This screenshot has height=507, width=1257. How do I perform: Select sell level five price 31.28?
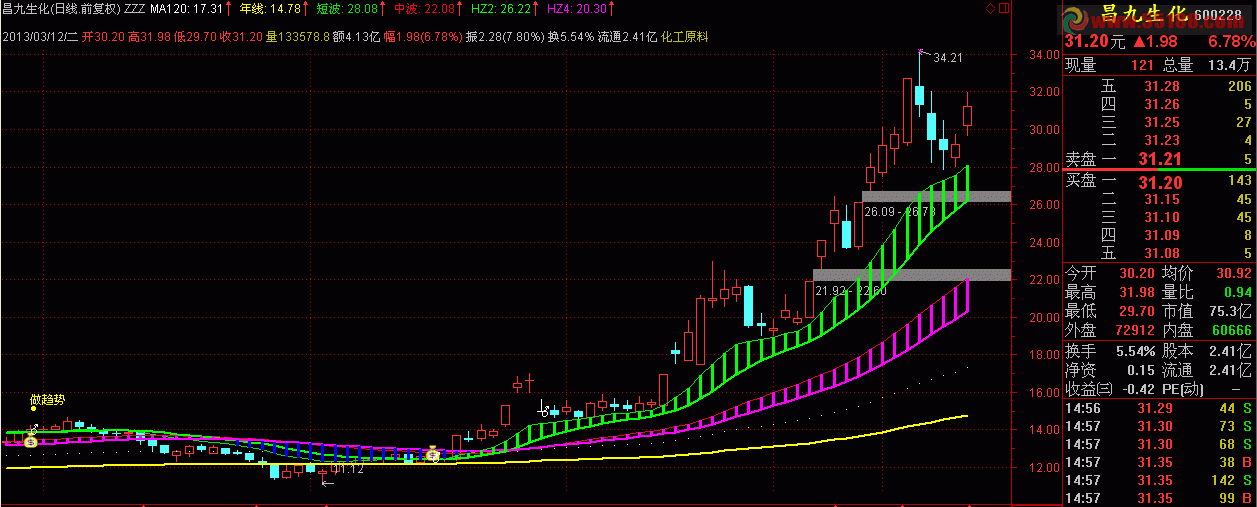point(1162,86)
